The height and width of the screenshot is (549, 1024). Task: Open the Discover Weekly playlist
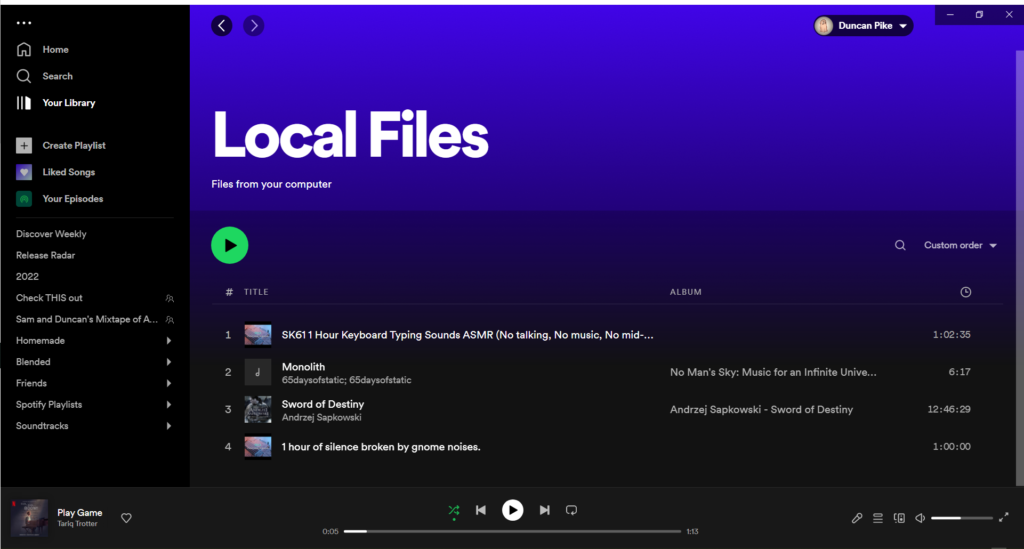51,234
